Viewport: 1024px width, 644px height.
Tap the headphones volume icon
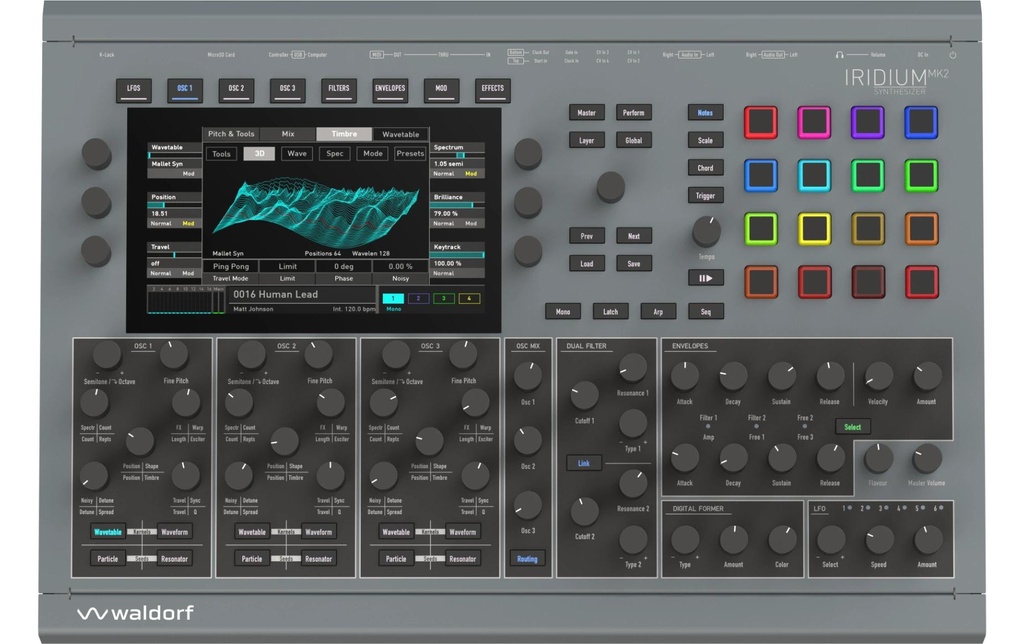pos(839,55)
